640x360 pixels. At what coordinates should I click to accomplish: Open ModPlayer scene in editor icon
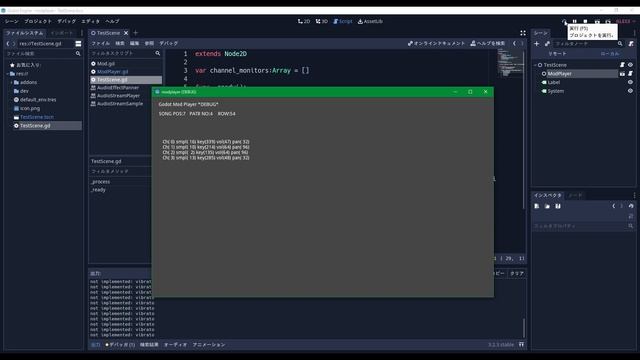[622, 74]
